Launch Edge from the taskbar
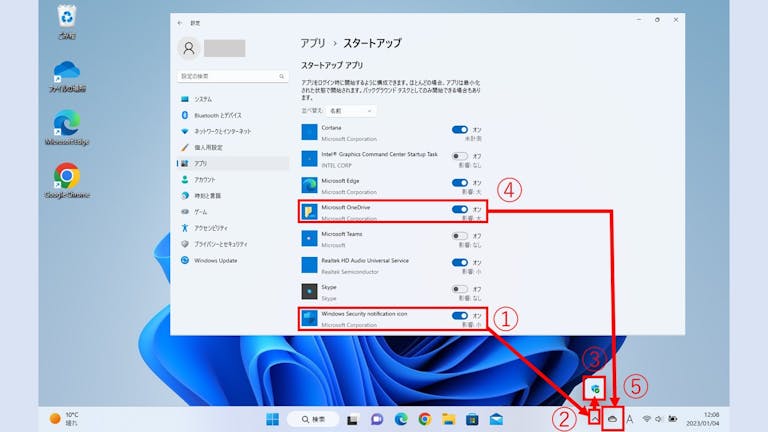This screenshot has height=432, width=768. click(x=401, y=419)
